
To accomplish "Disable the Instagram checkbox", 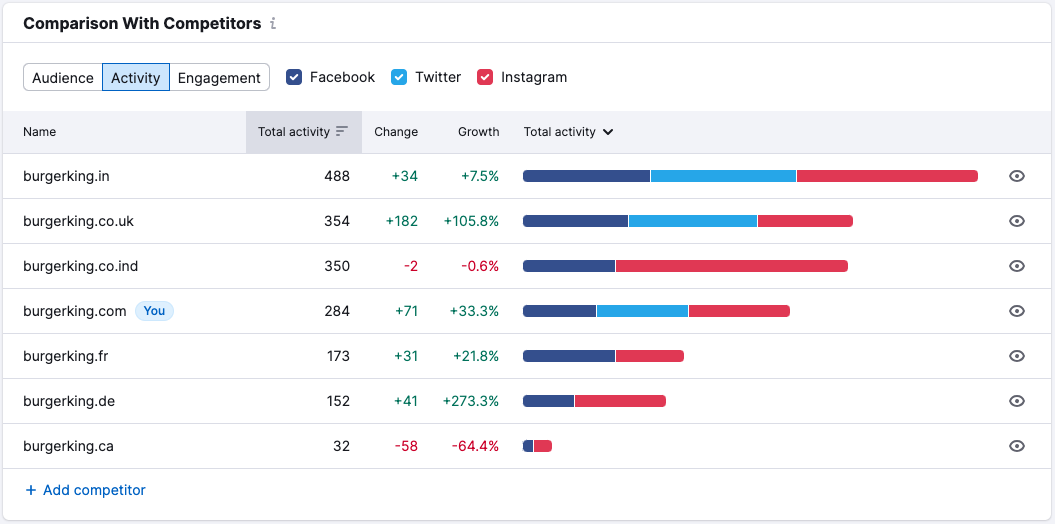I will pyautogui.click(x=485, y=77).
